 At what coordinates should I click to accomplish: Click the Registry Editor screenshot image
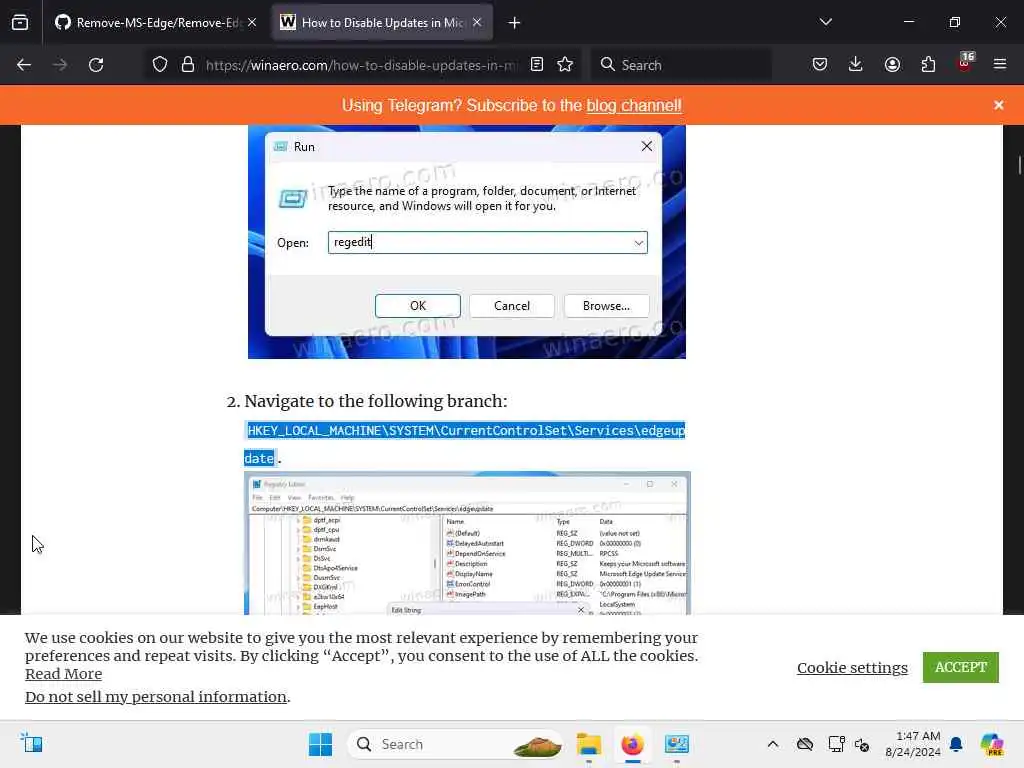[x=467, y=543]
